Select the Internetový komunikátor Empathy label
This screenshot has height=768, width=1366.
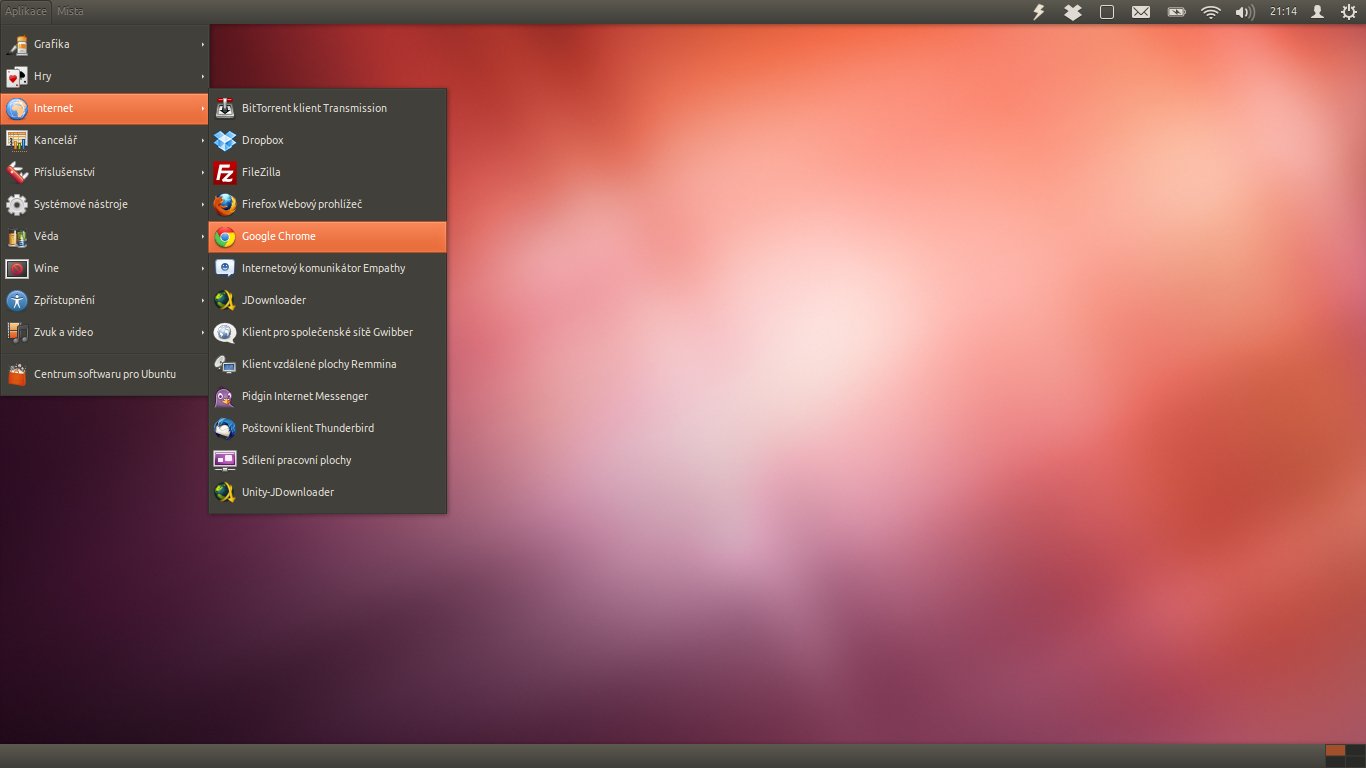(x=324, y=268)
